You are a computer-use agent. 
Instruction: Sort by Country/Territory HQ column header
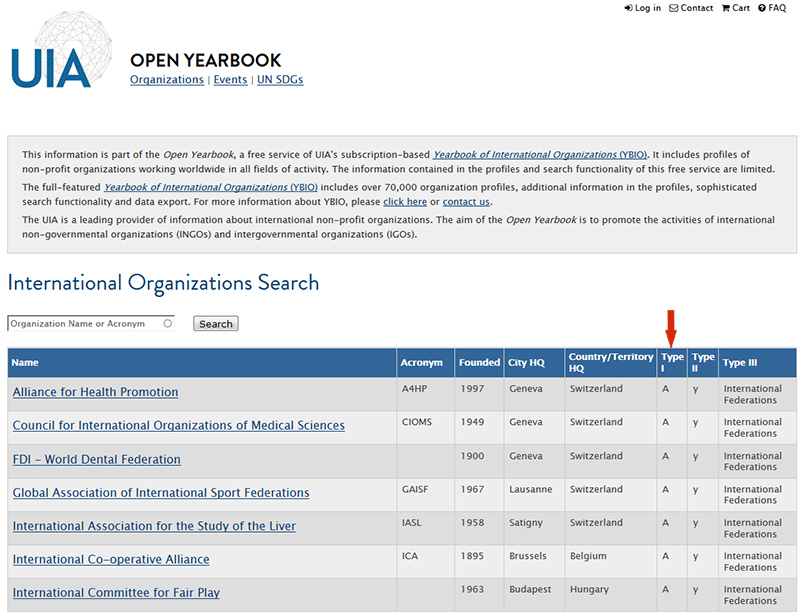(611, 363)
